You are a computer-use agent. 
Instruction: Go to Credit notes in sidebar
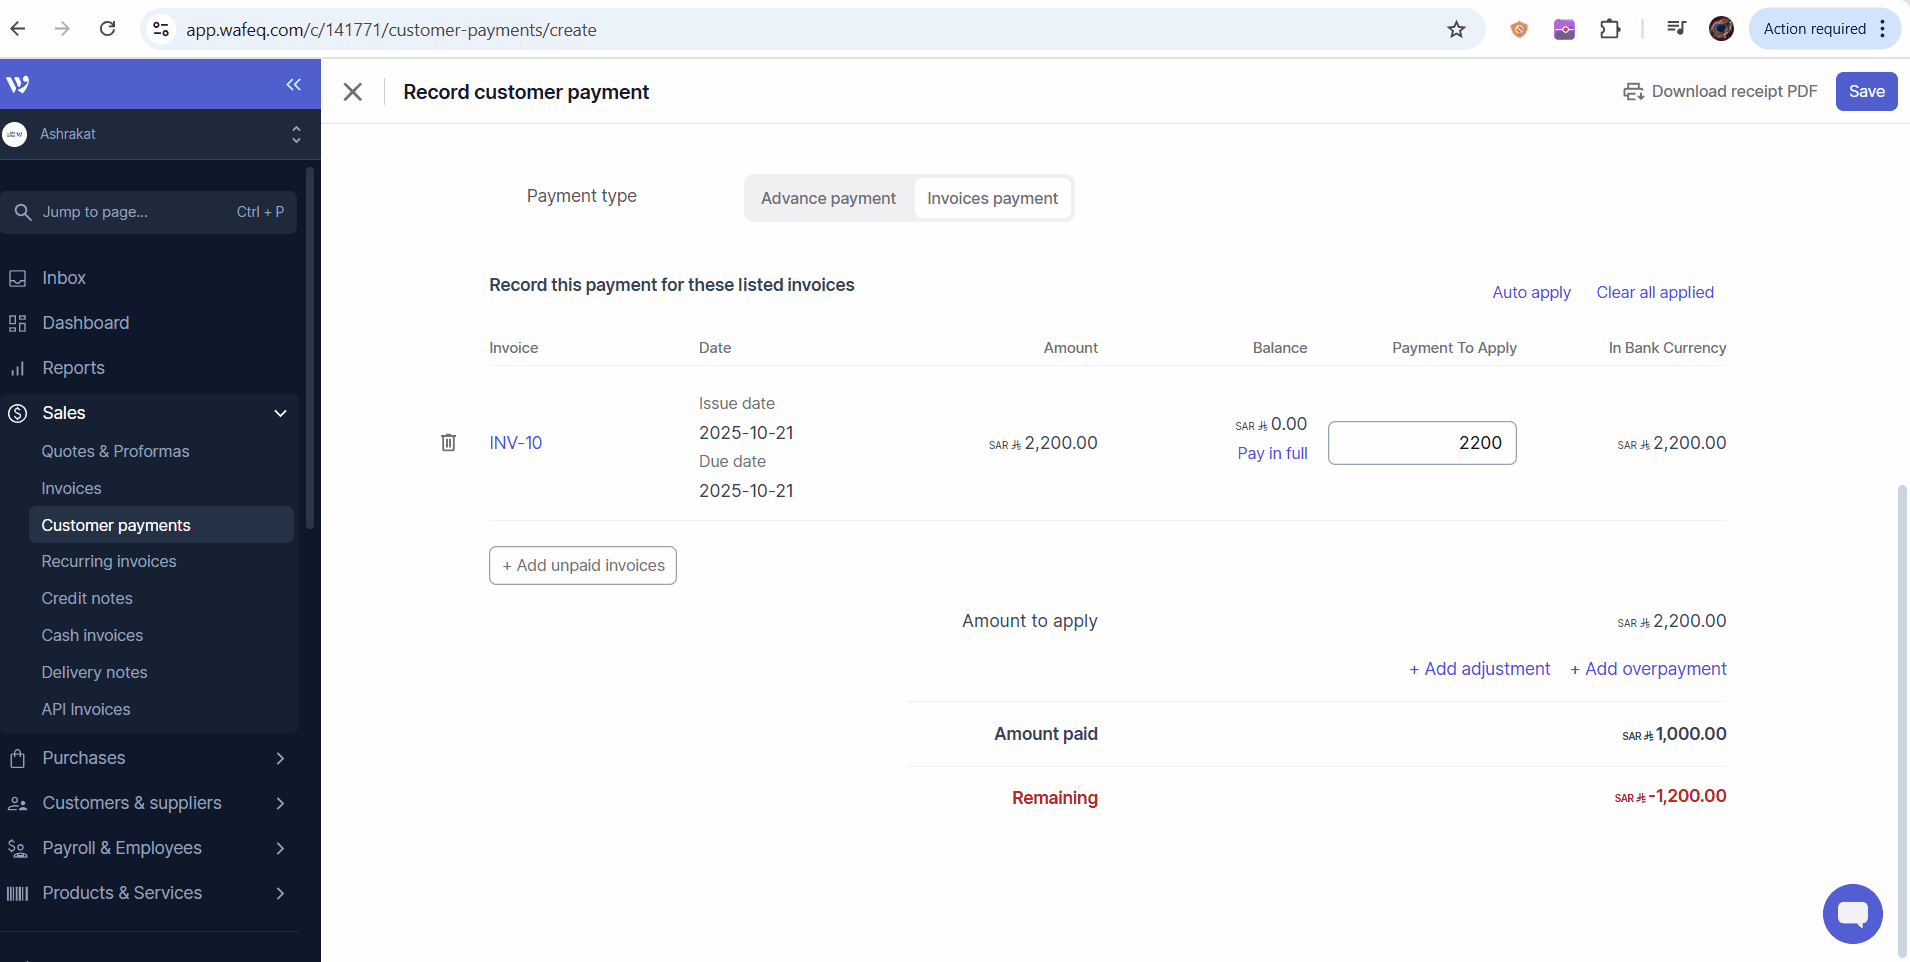coord(87,598)
